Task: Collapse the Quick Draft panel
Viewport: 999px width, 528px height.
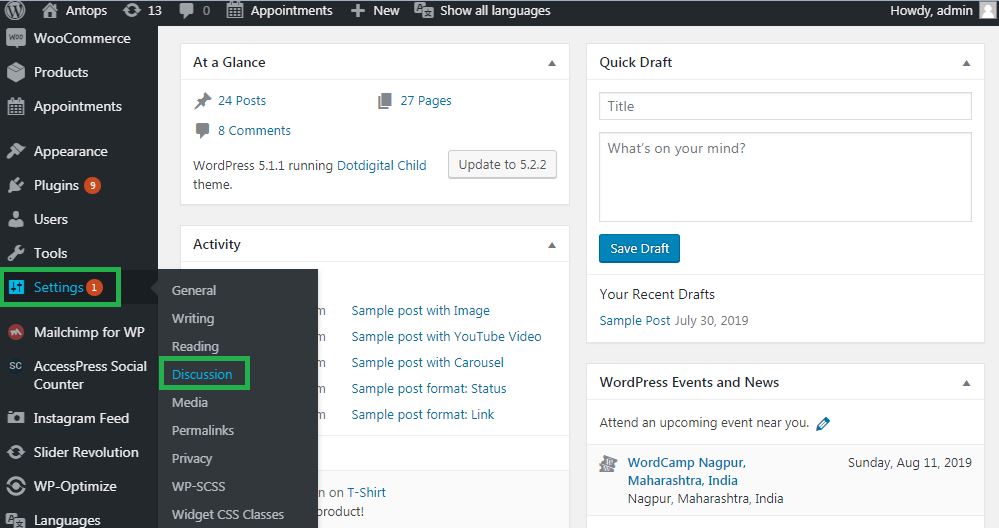Action: click(x=967, y=63)
